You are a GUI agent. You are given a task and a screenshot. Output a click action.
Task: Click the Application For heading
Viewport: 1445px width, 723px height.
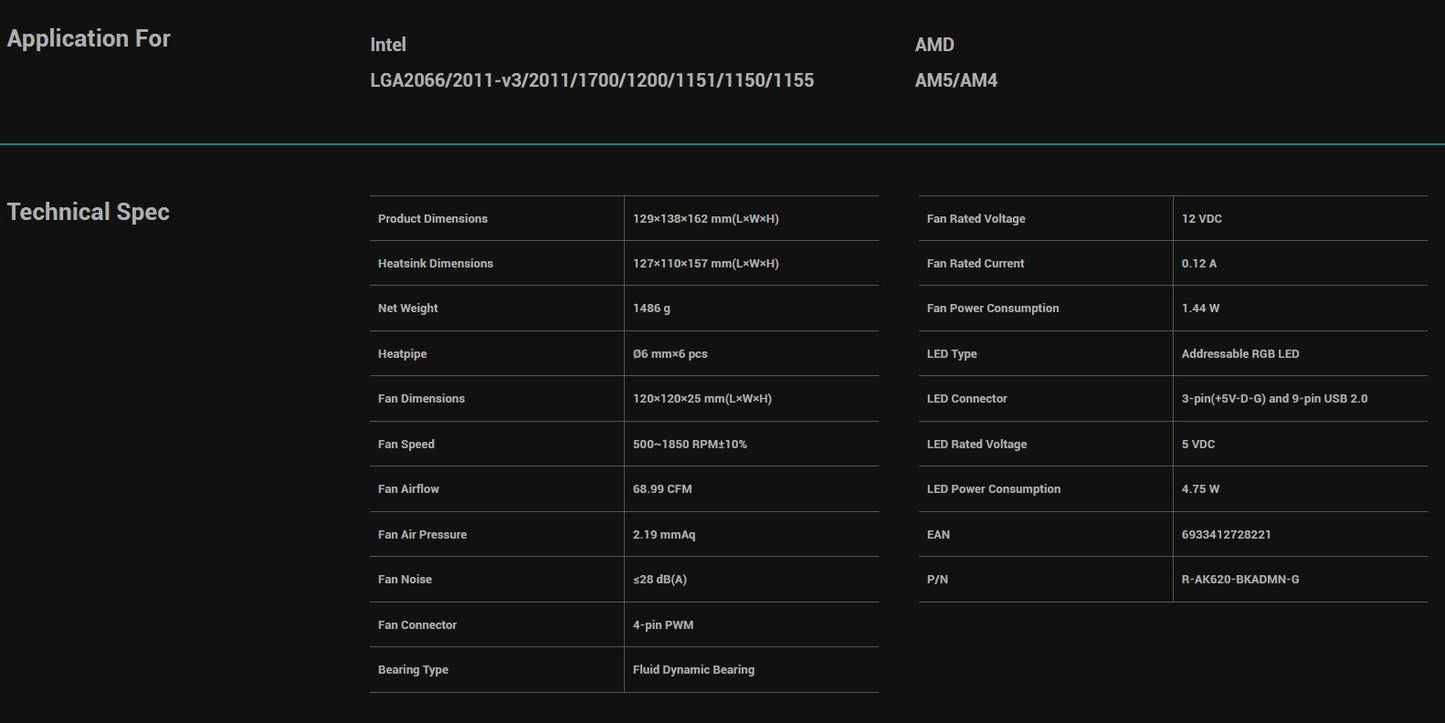point(89,39)
